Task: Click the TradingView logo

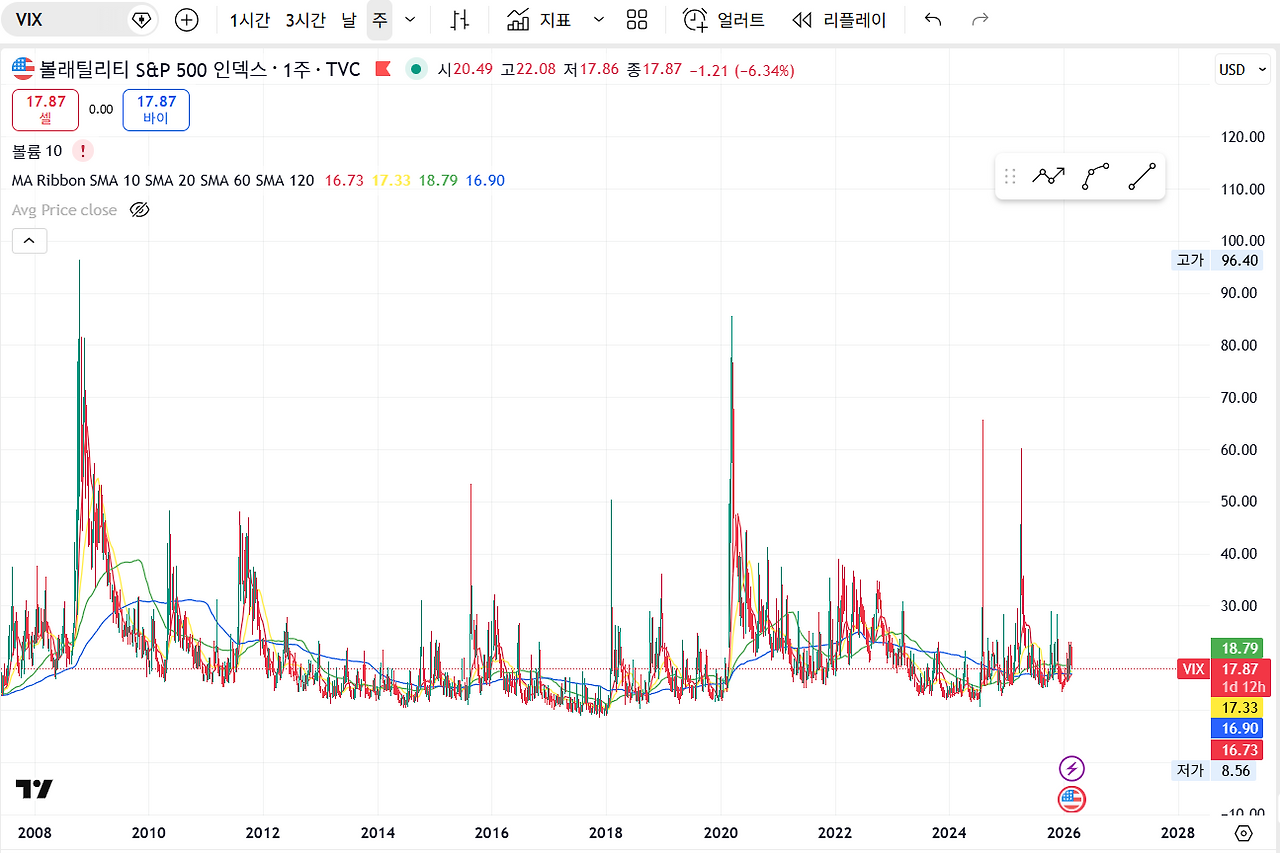Action: (x=34, y=789)
